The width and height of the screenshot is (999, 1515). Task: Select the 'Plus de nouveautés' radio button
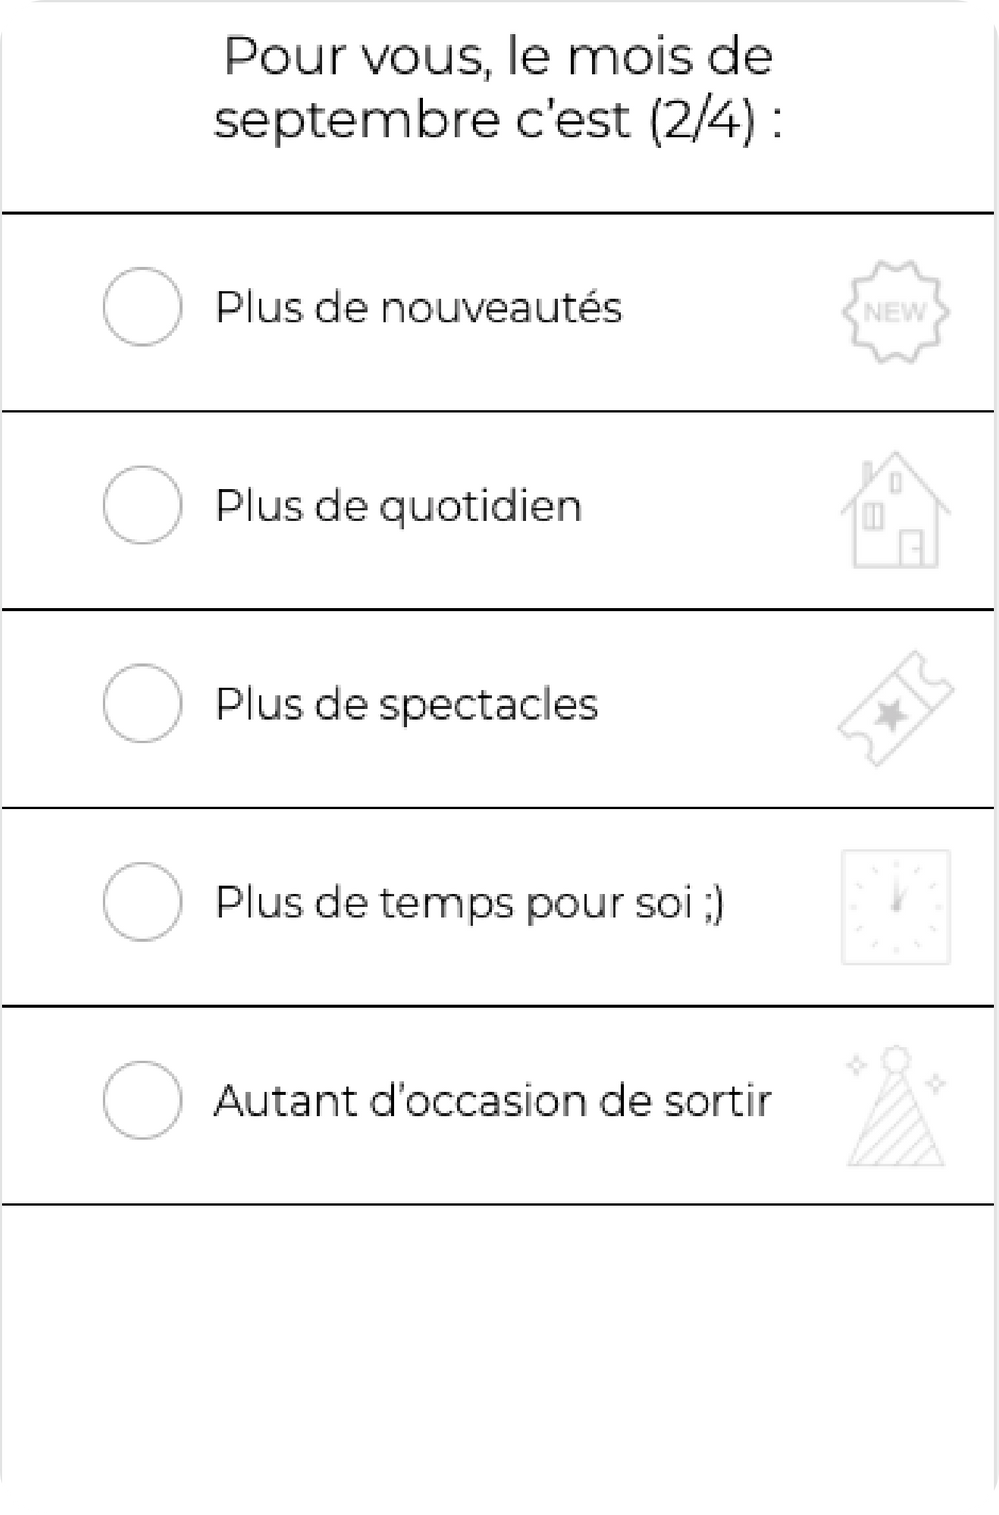[x=142, y=306]
